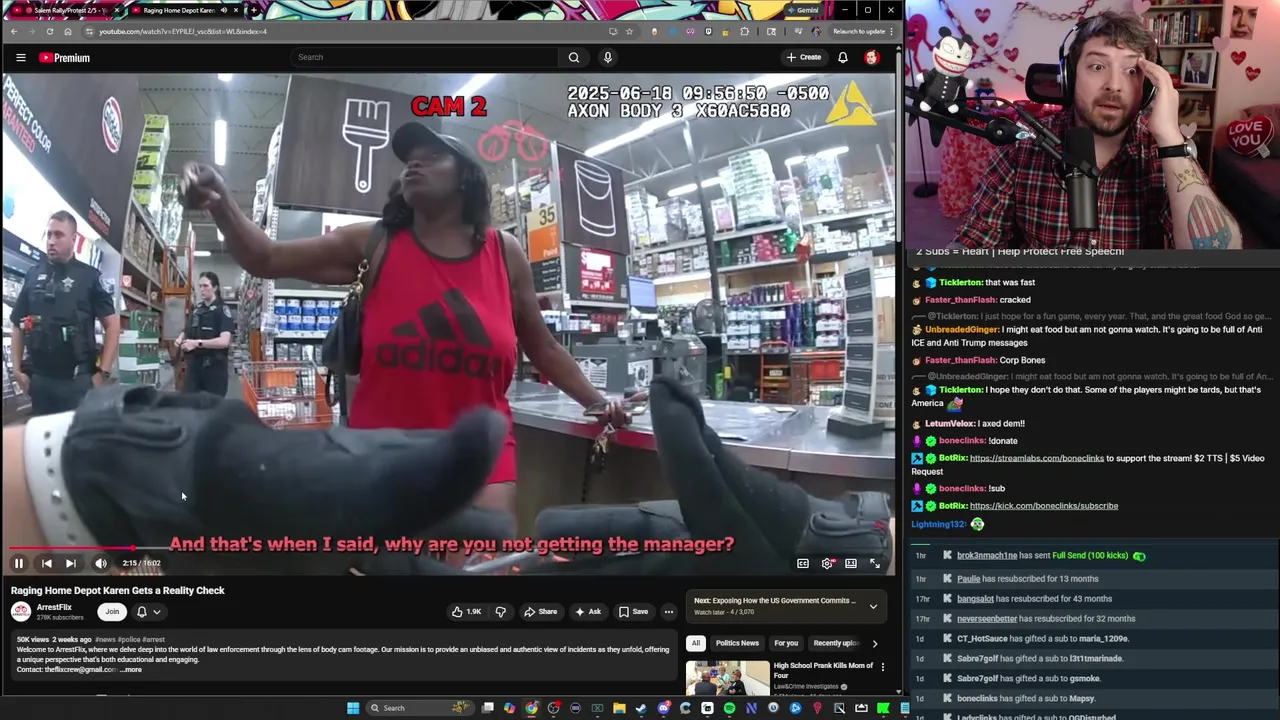
Task: Click the browser address bar URL
Action: click(x=183, y=31)
